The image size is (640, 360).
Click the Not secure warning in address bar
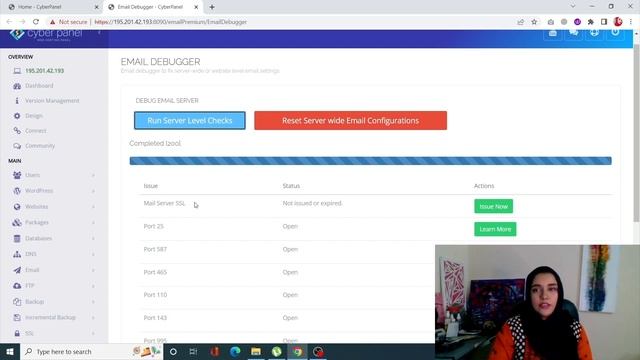pos(68,22)
